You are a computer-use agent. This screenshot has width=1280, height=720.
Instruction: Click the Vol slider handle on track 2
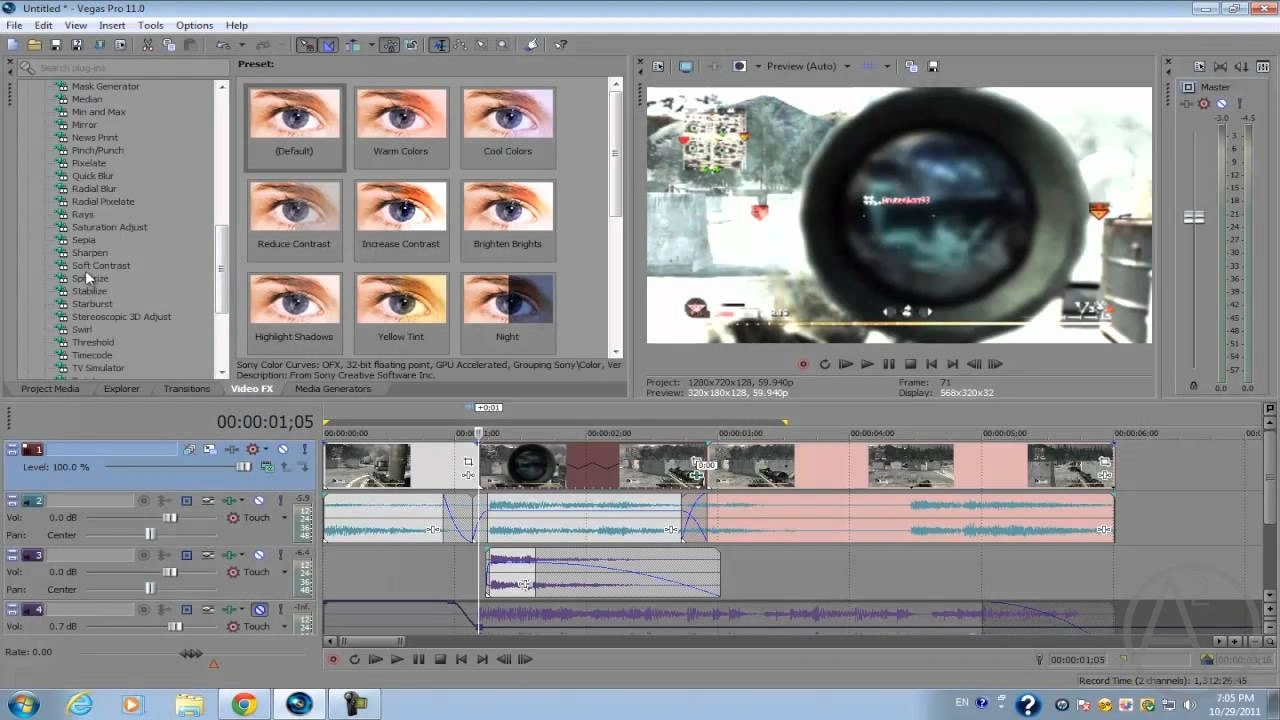[170, 518]
